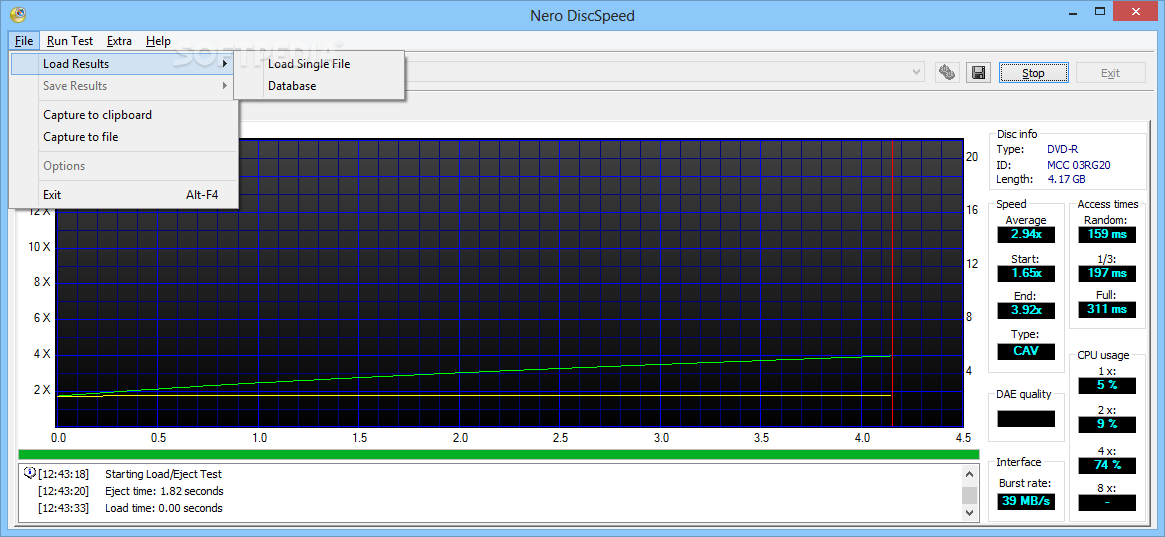Click the log scrollbar thumb
This screenshot has height=537, width=1165.
[969, 495]
